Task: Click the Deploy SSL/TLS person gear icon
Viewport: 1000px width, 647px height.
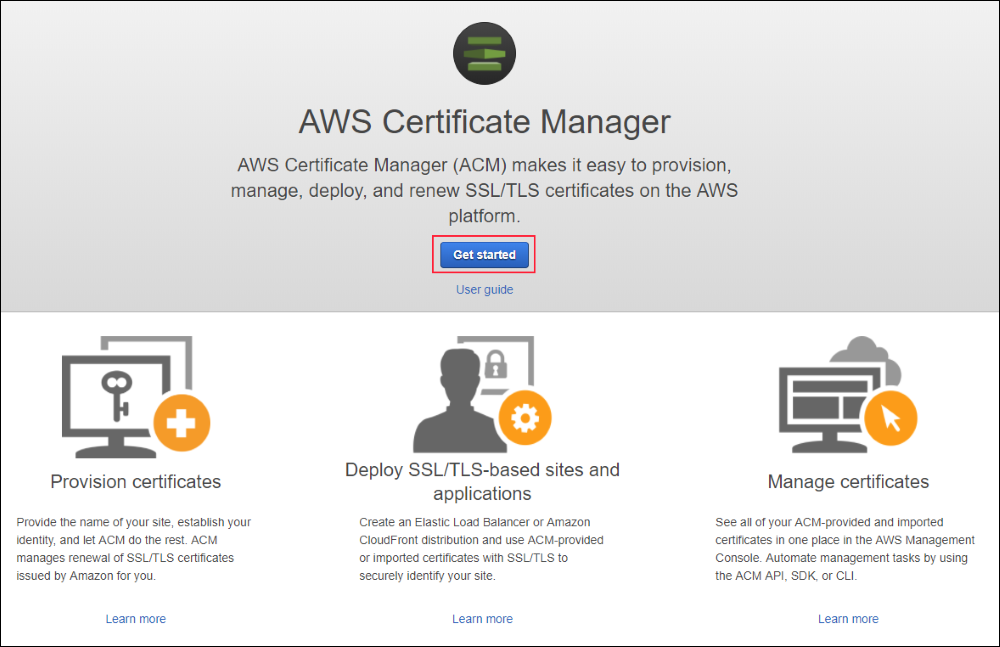Action: (x=482, y=394)
